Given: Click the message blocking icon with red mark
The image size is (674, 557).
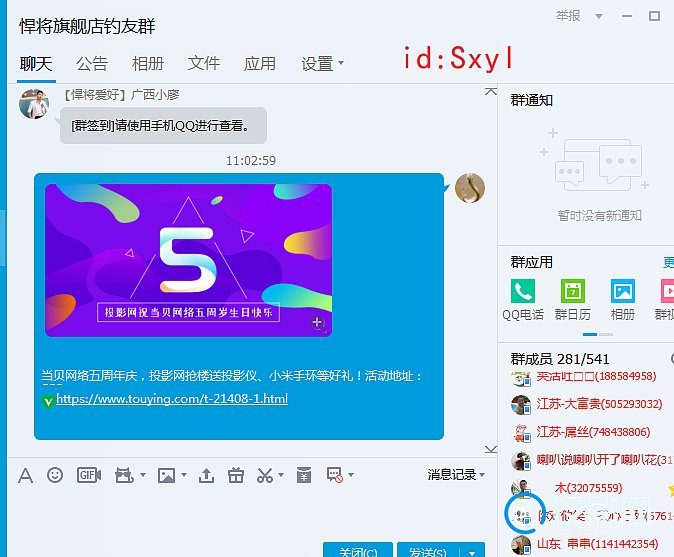Looking at the screenshot, I should 335,475.
